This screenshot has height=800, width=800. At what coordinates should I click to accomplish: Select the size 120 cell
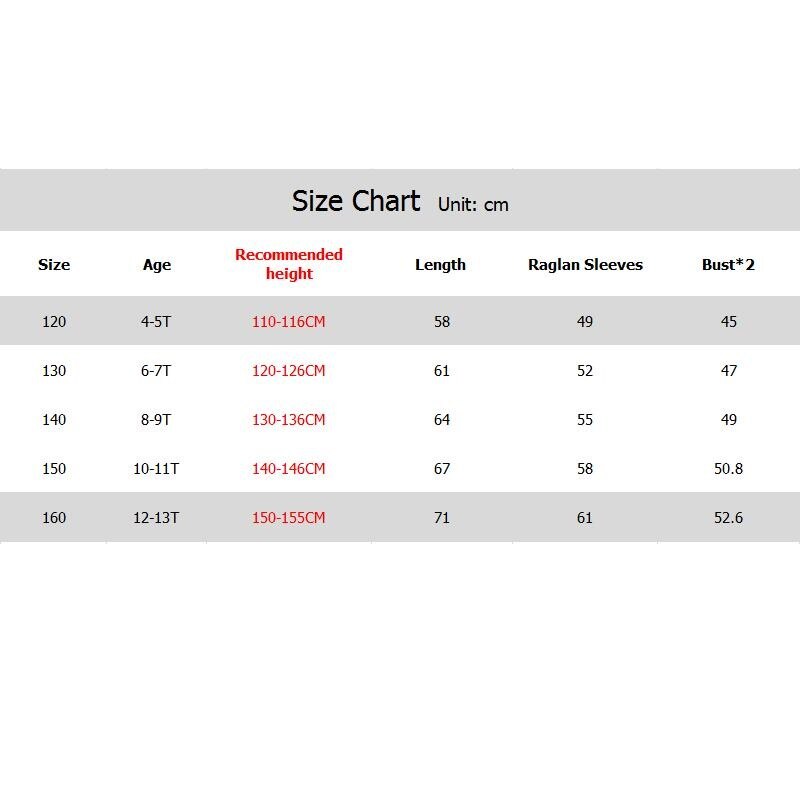[x=54, y=322]
